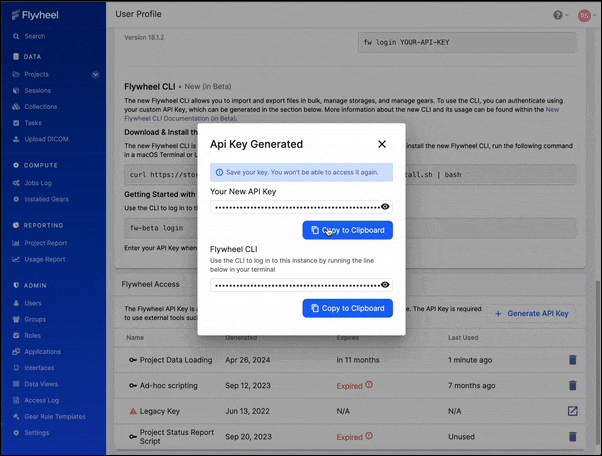602x456 pixels.
Task: Click the Gear Rule Templates icon
Action: [x=16, y=416]
